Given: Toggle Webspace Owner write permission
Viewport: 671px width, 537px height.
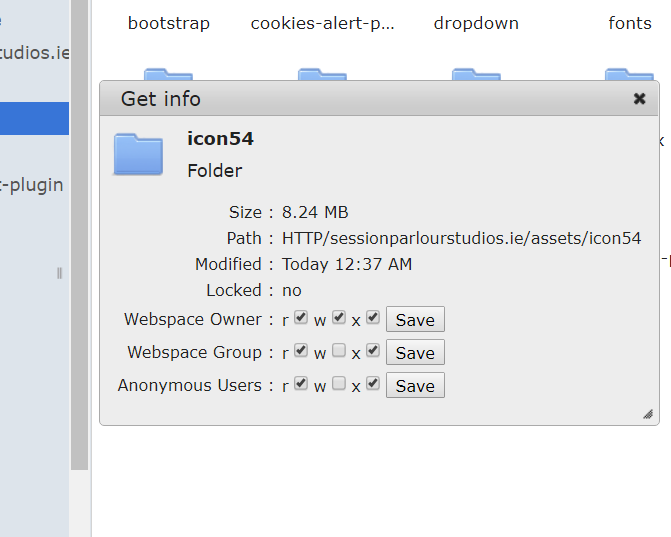Looking at the screenshot, I should tap(339, 318).
